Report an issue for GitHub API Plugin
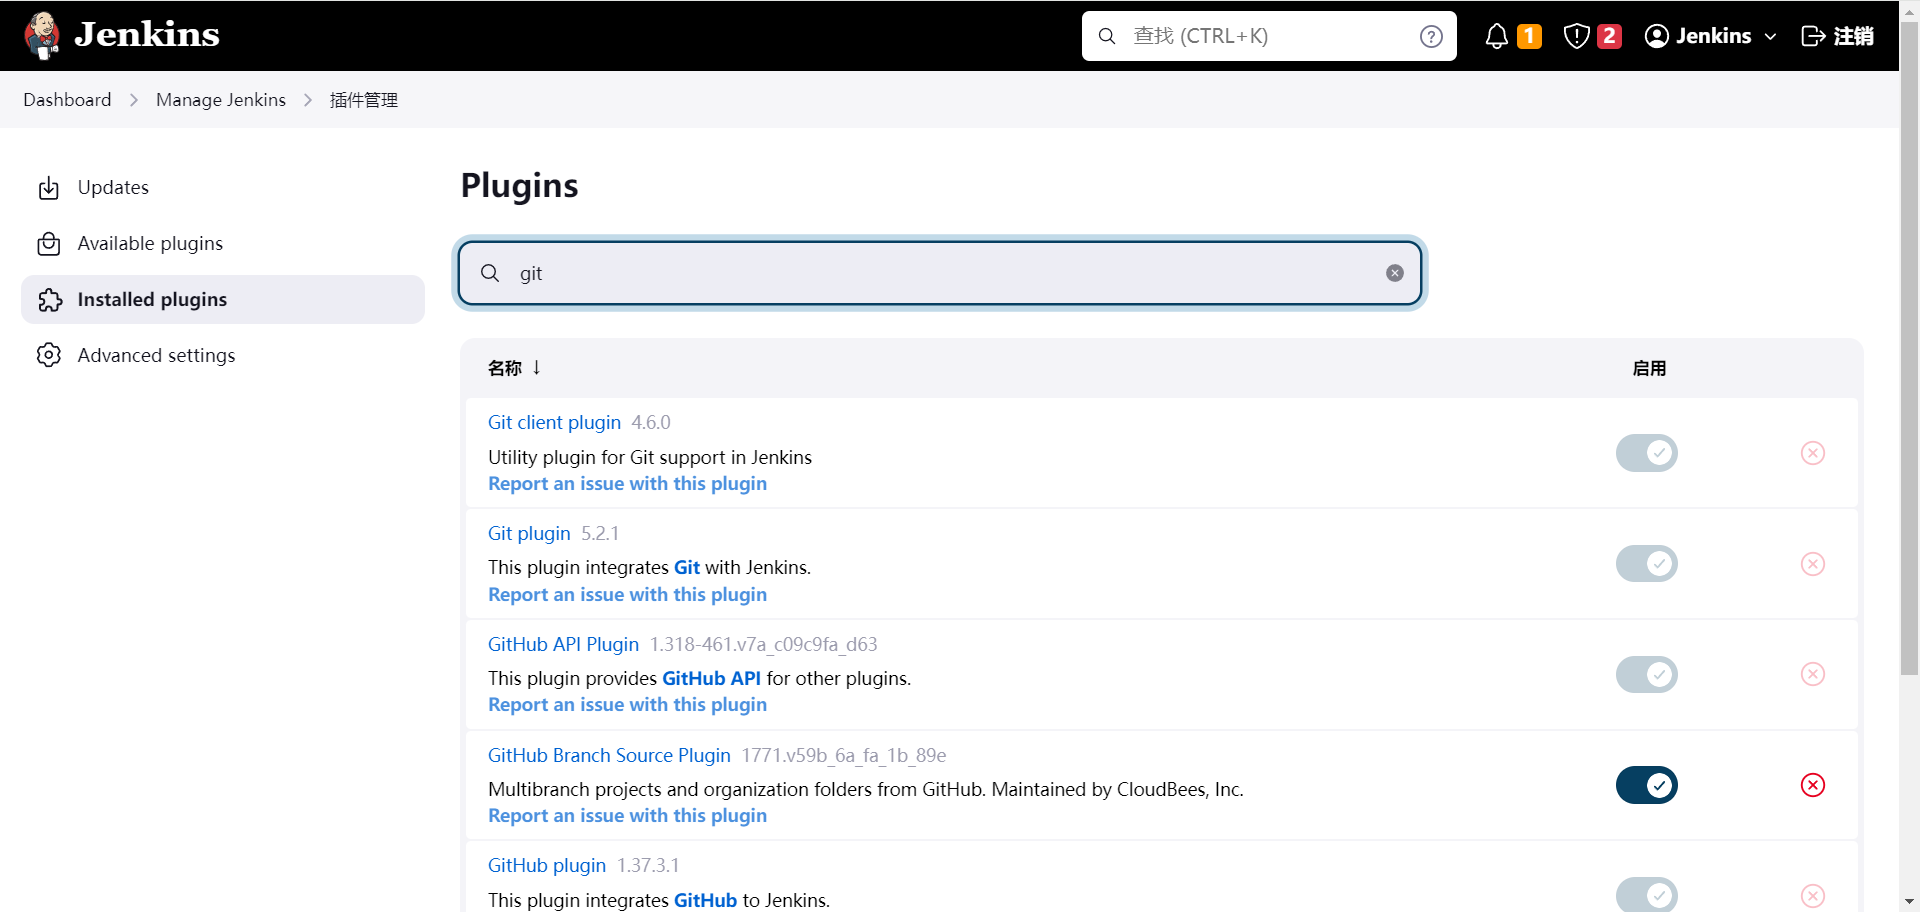This screenshot has width=1920, height=912. pos(627,704)
